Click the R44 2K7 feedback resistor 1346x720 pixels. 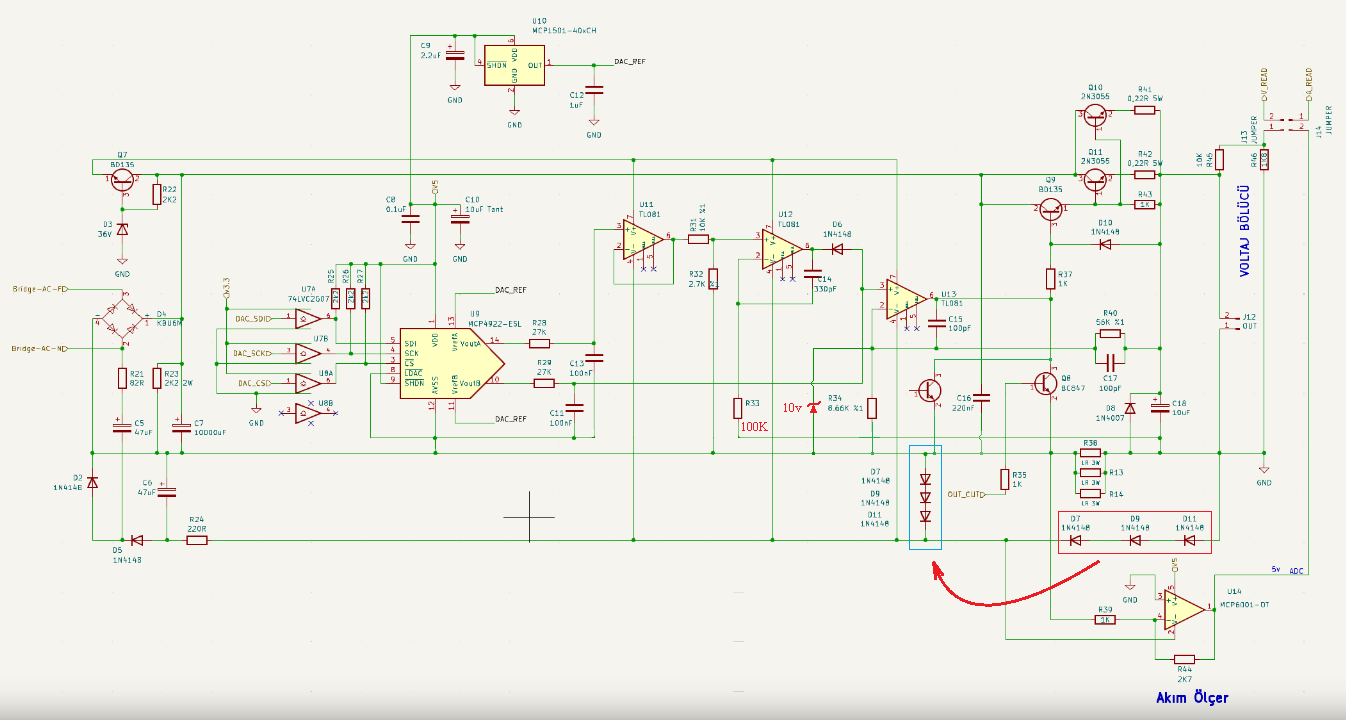(x=1183, y=659)
